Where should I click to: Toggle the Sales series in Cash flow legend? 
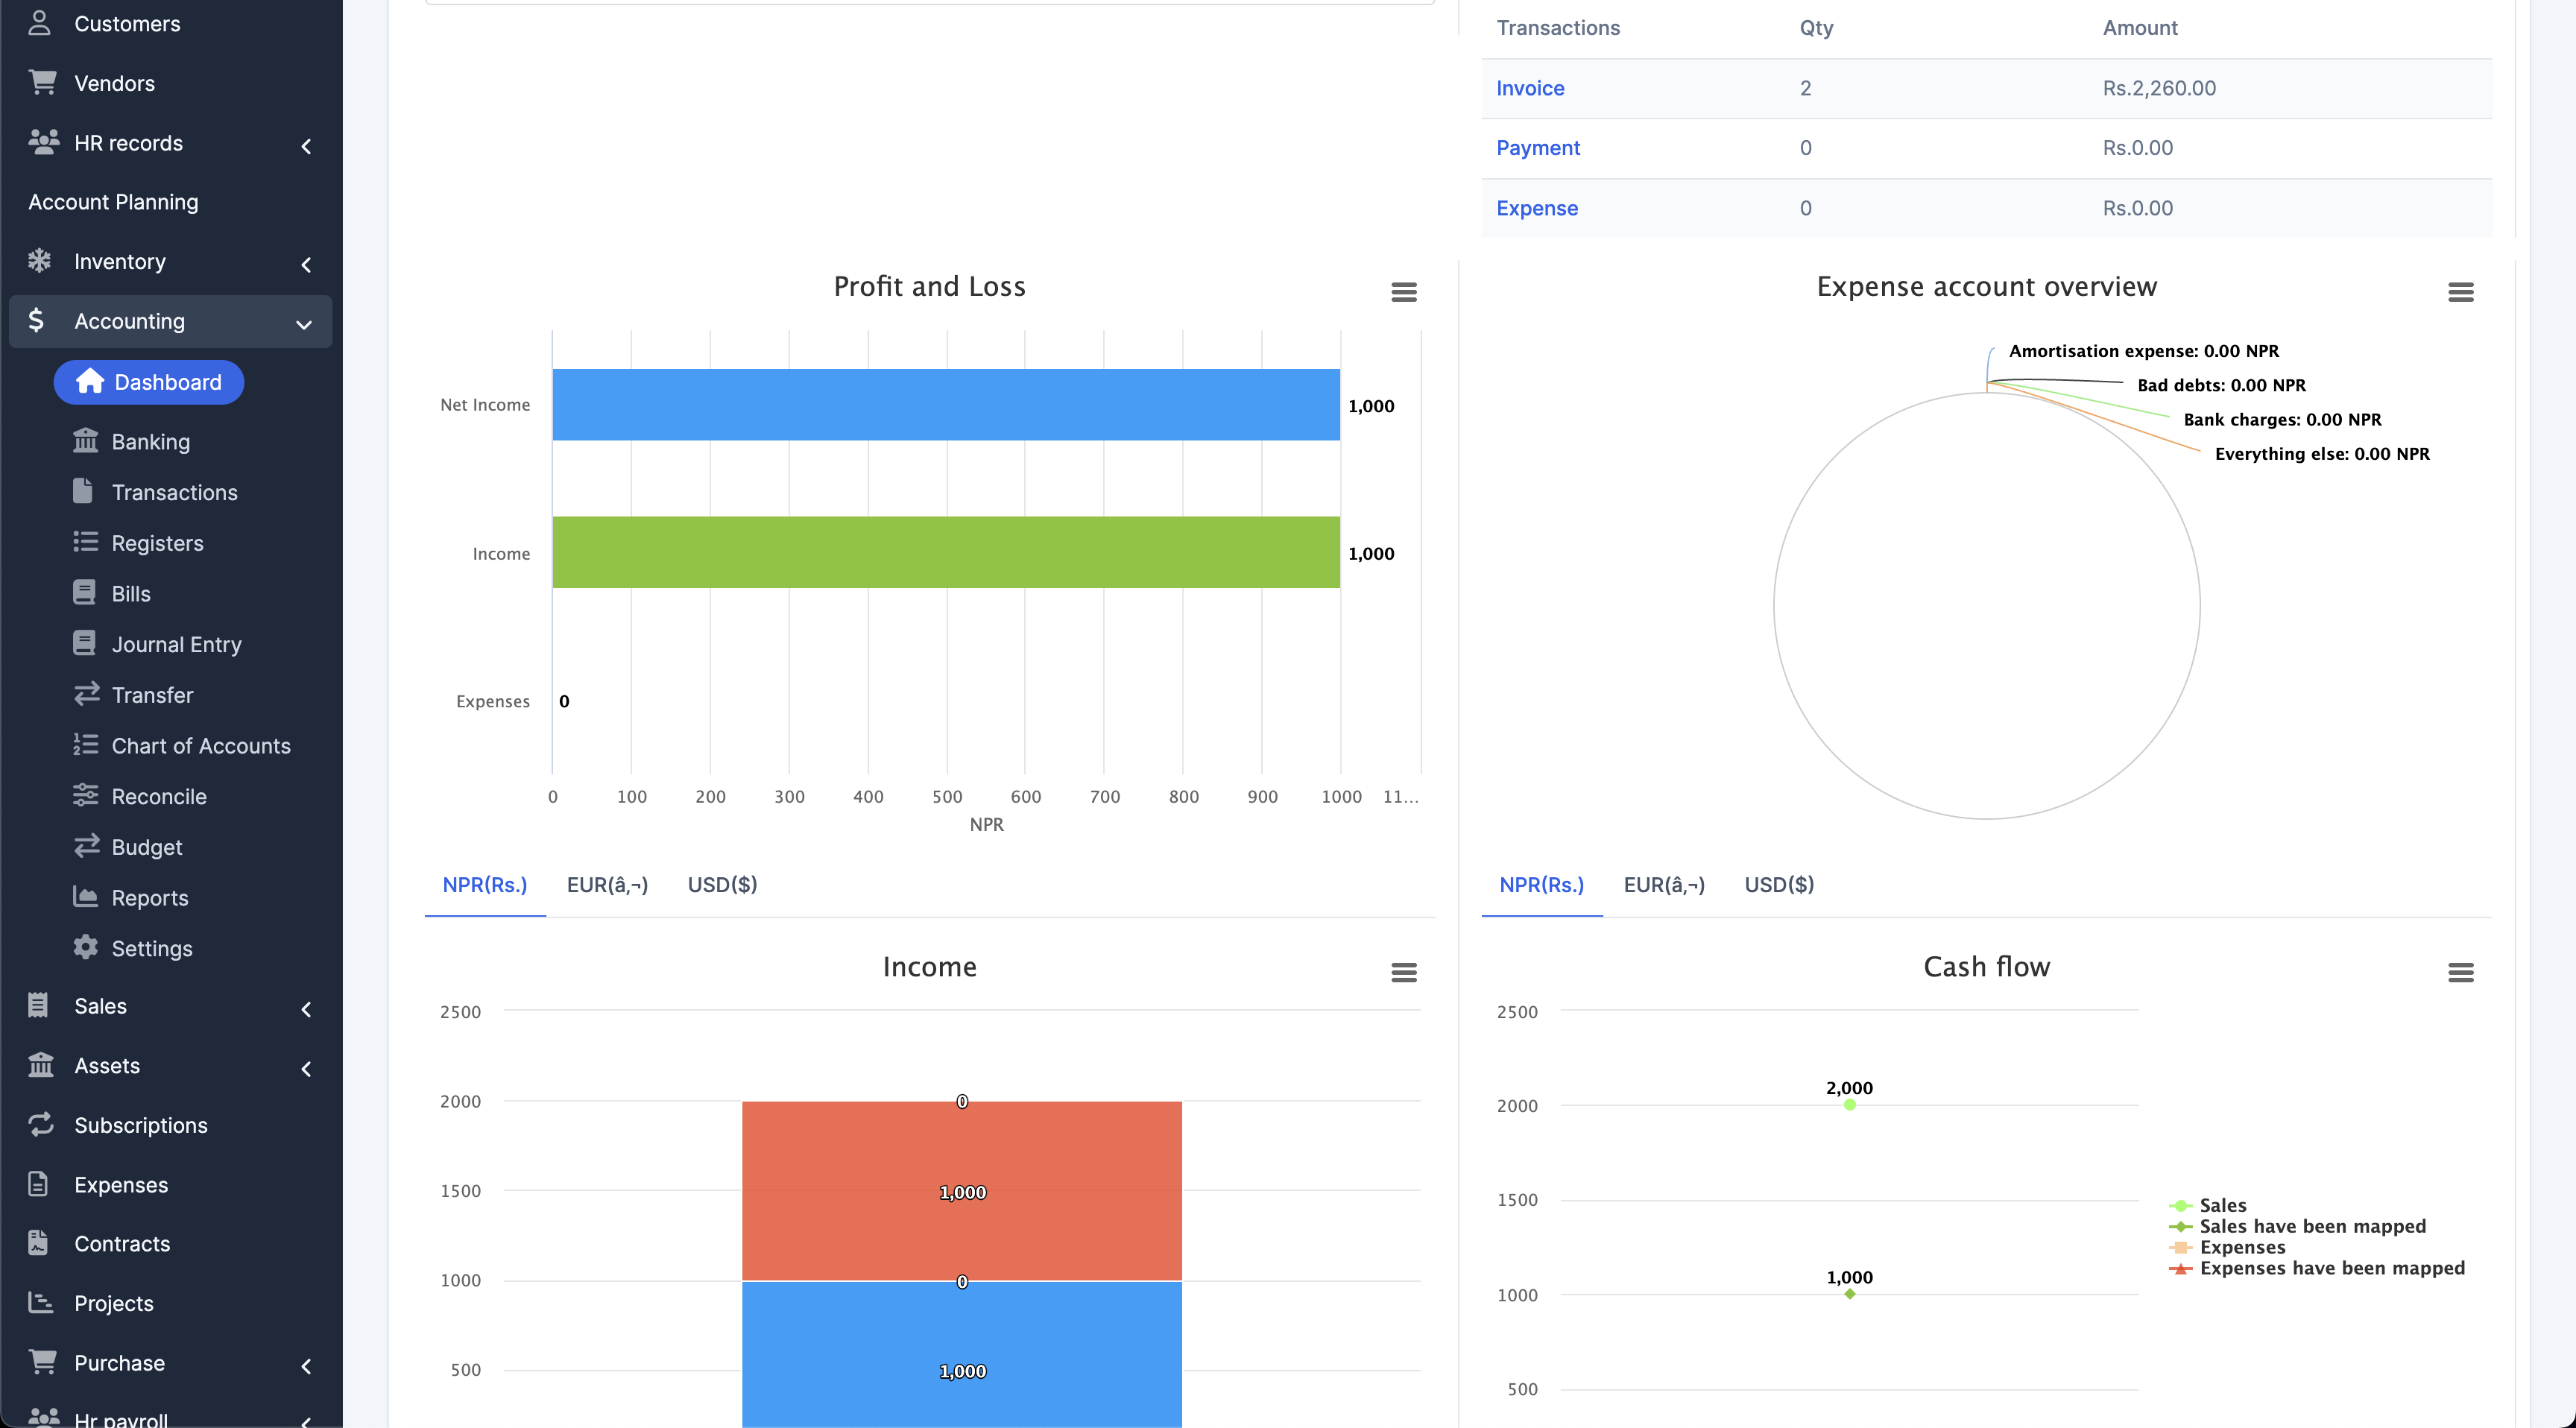pyautogui.click(x=2222, y=1205)
